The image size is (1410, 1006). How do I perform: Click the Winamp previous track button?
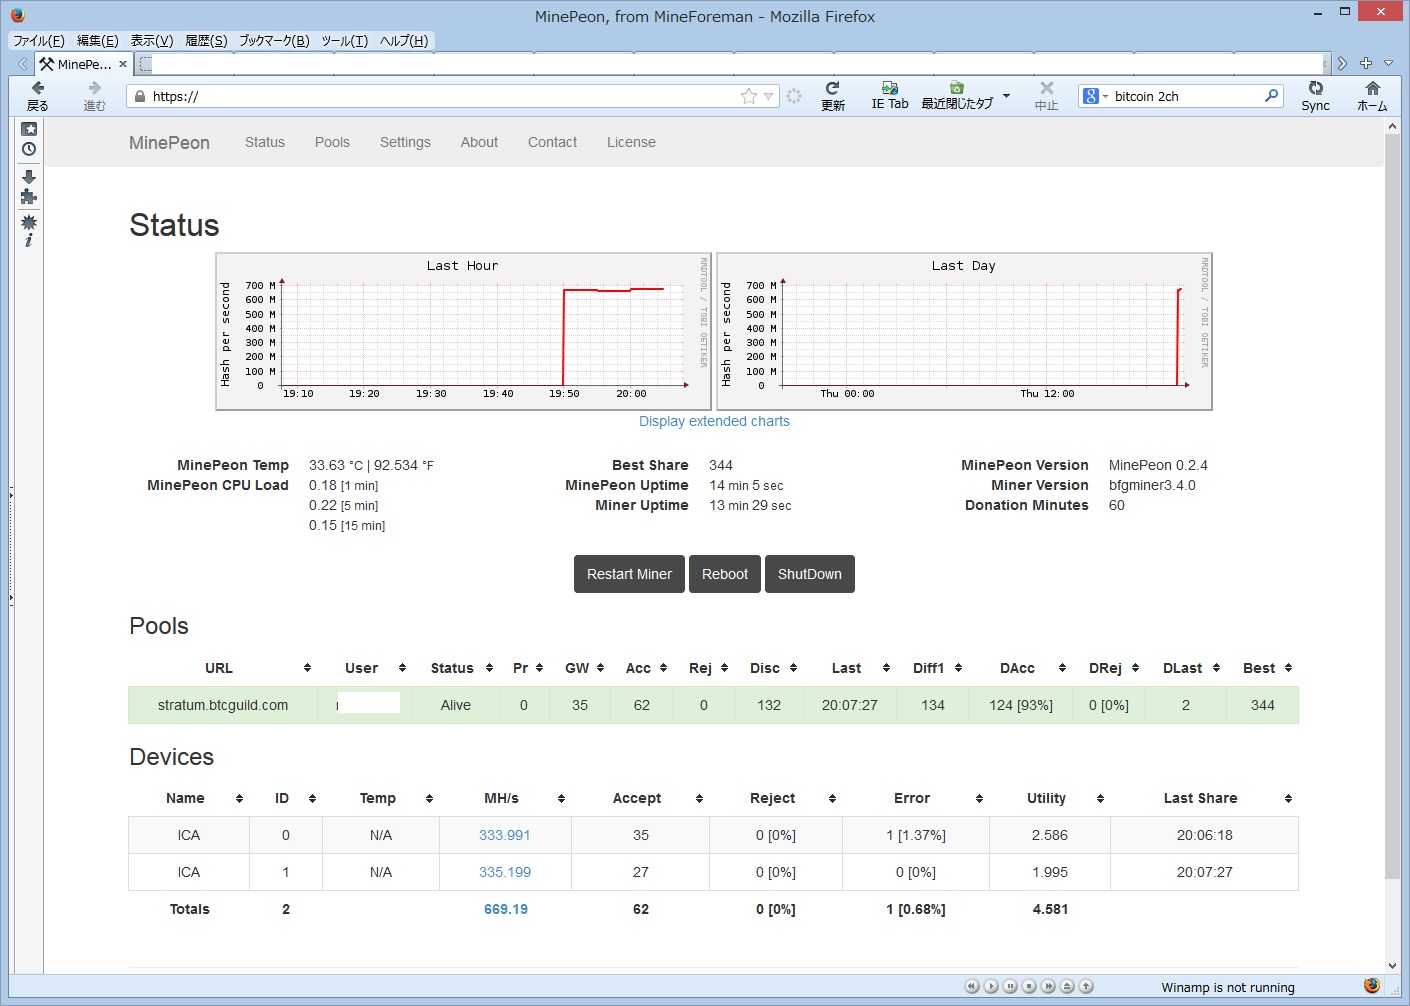pos(972,986)
